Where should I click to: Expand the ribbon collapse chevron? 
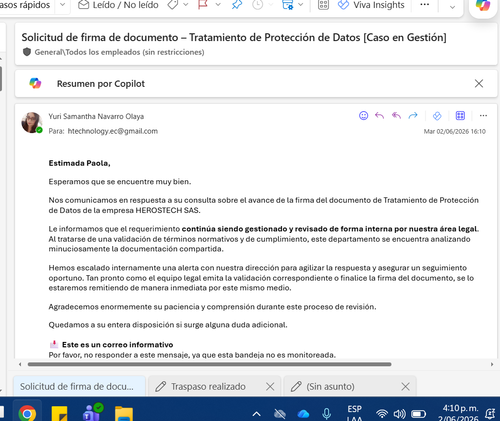452,7
